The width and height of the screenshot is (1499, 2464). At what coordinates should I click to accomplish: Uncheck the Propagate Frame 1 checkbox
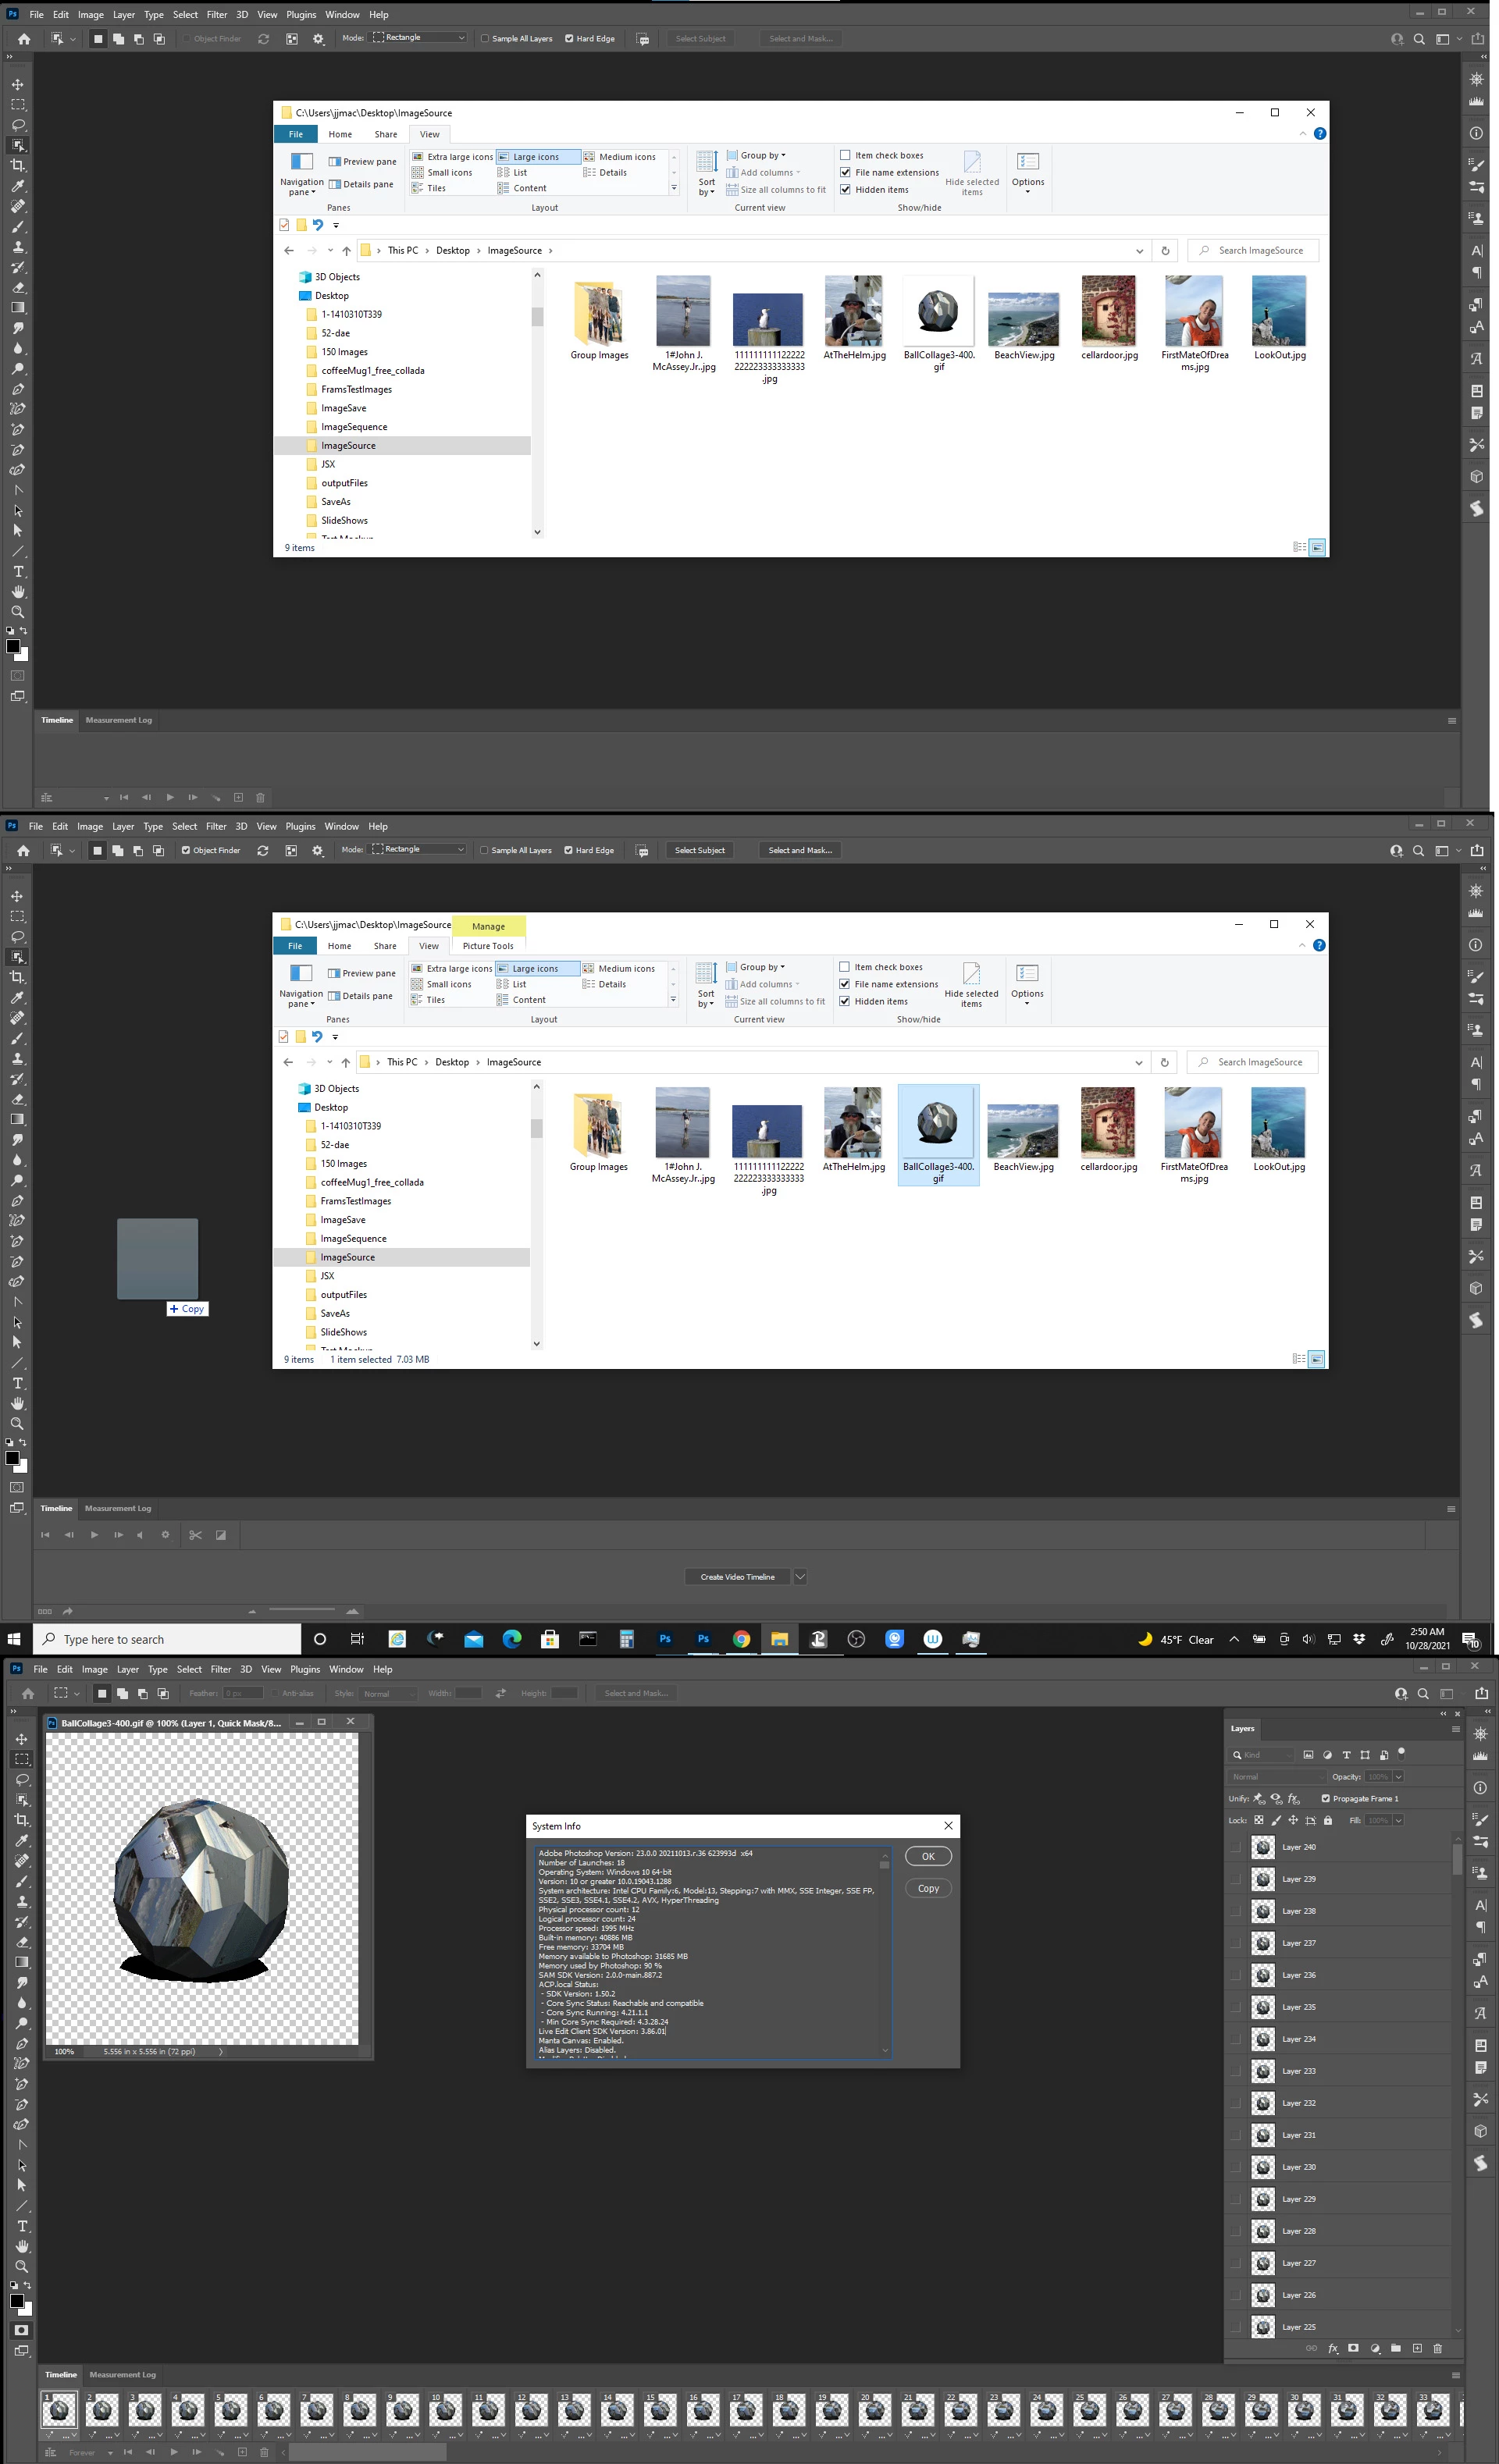(x=1326, y=1798)
